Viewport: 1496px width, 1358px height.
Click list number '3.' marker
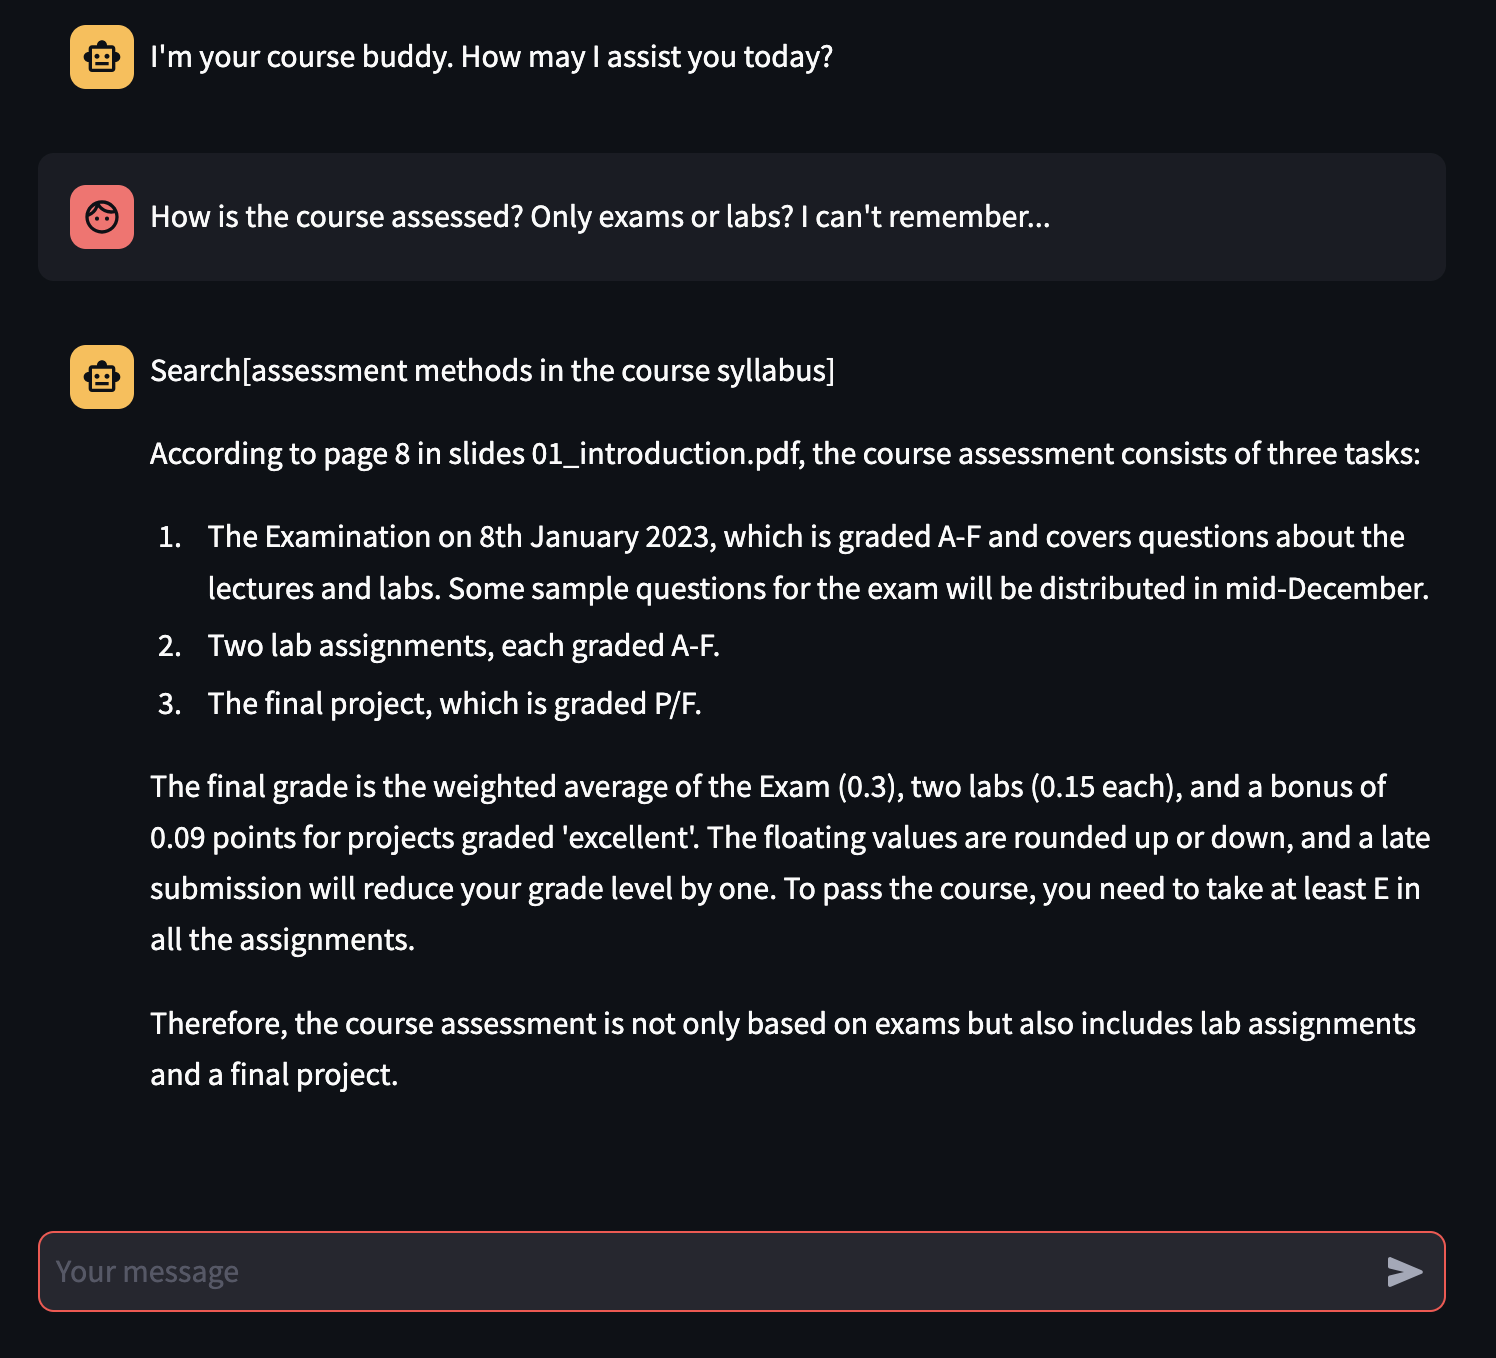[170, 704]
